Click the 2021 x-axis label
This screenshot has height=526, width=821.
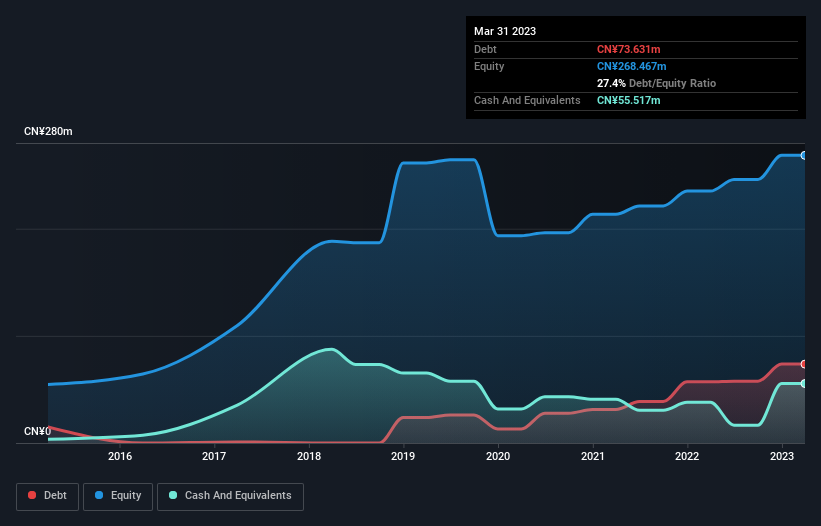coord(593,456)
